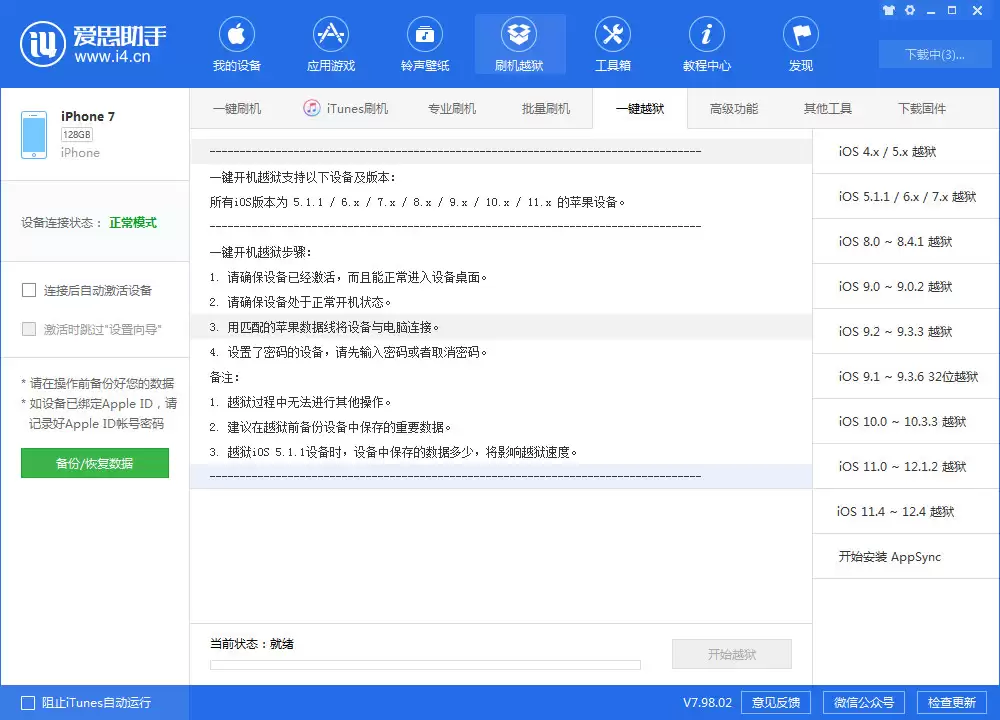
Task: Open the skin shirt icon in title bar
Action: pyautogui.click(x=888, y=10)
